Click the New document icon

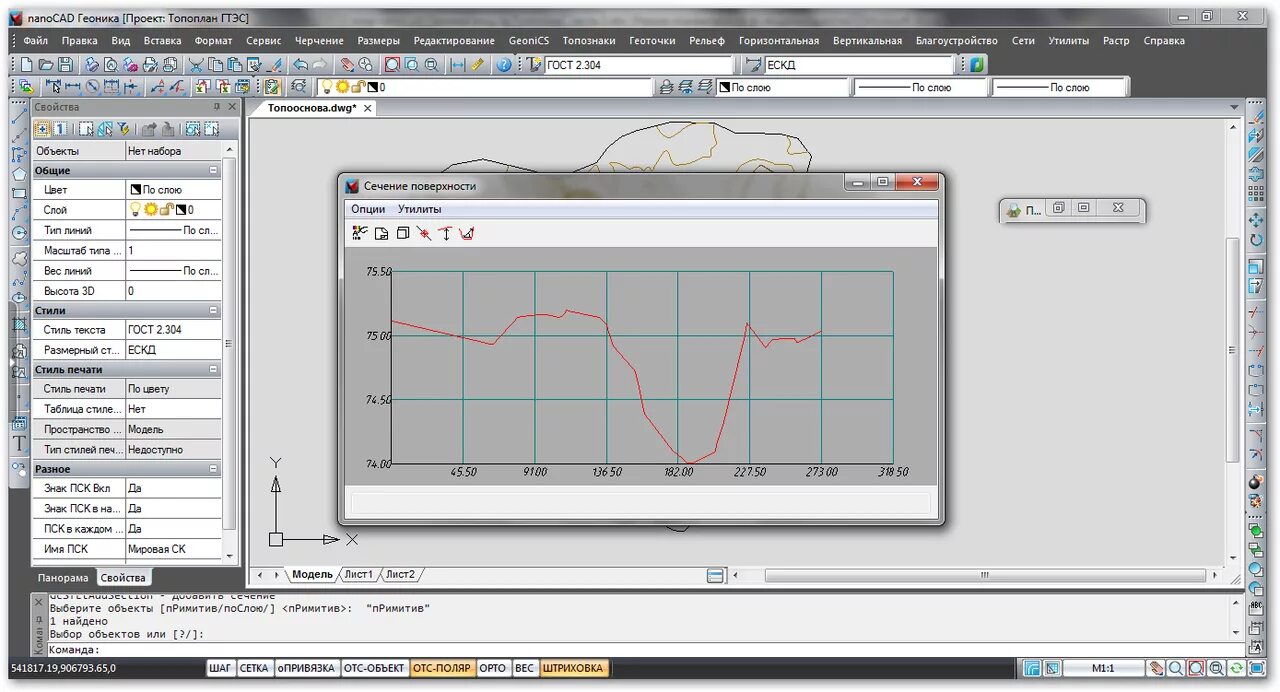coord(25,65)
